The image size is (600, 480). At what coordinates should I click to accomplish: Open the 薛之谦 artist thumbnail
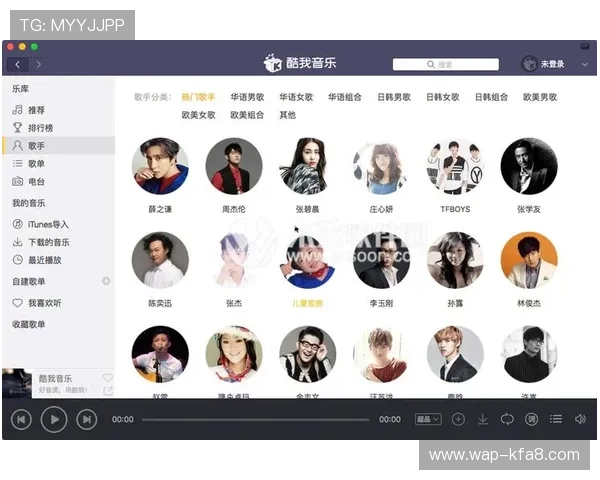click(x=160, y=166)
